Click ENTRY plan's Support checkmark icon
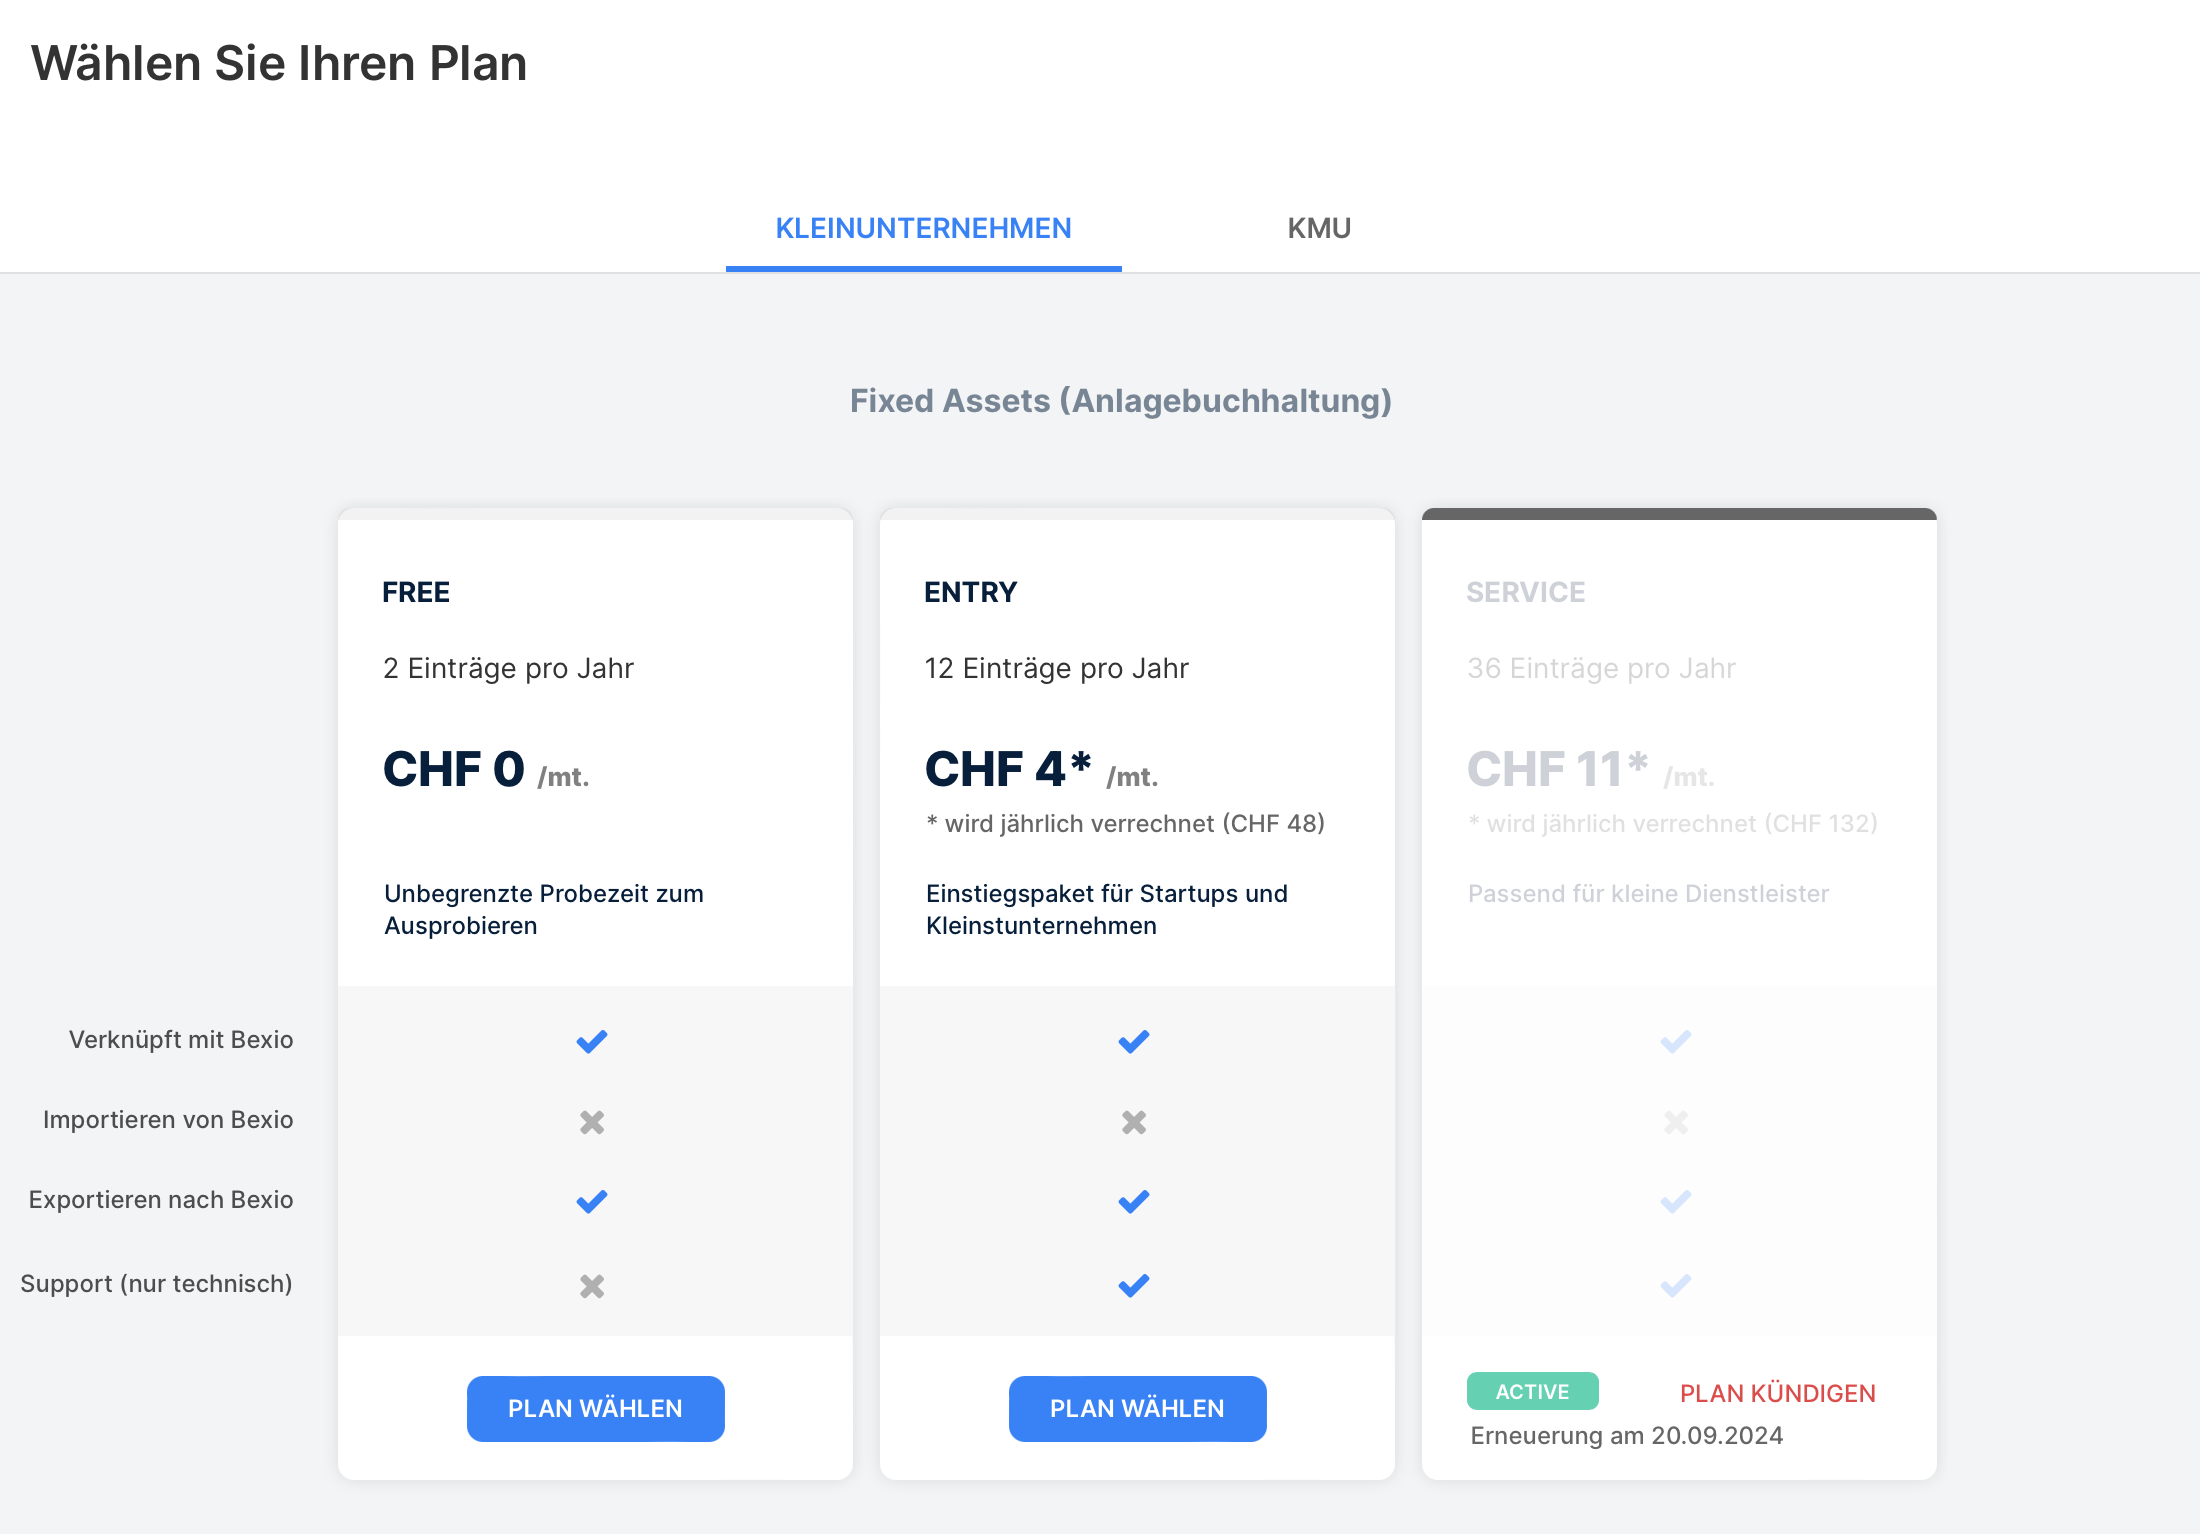 tap(1134, 1285)
